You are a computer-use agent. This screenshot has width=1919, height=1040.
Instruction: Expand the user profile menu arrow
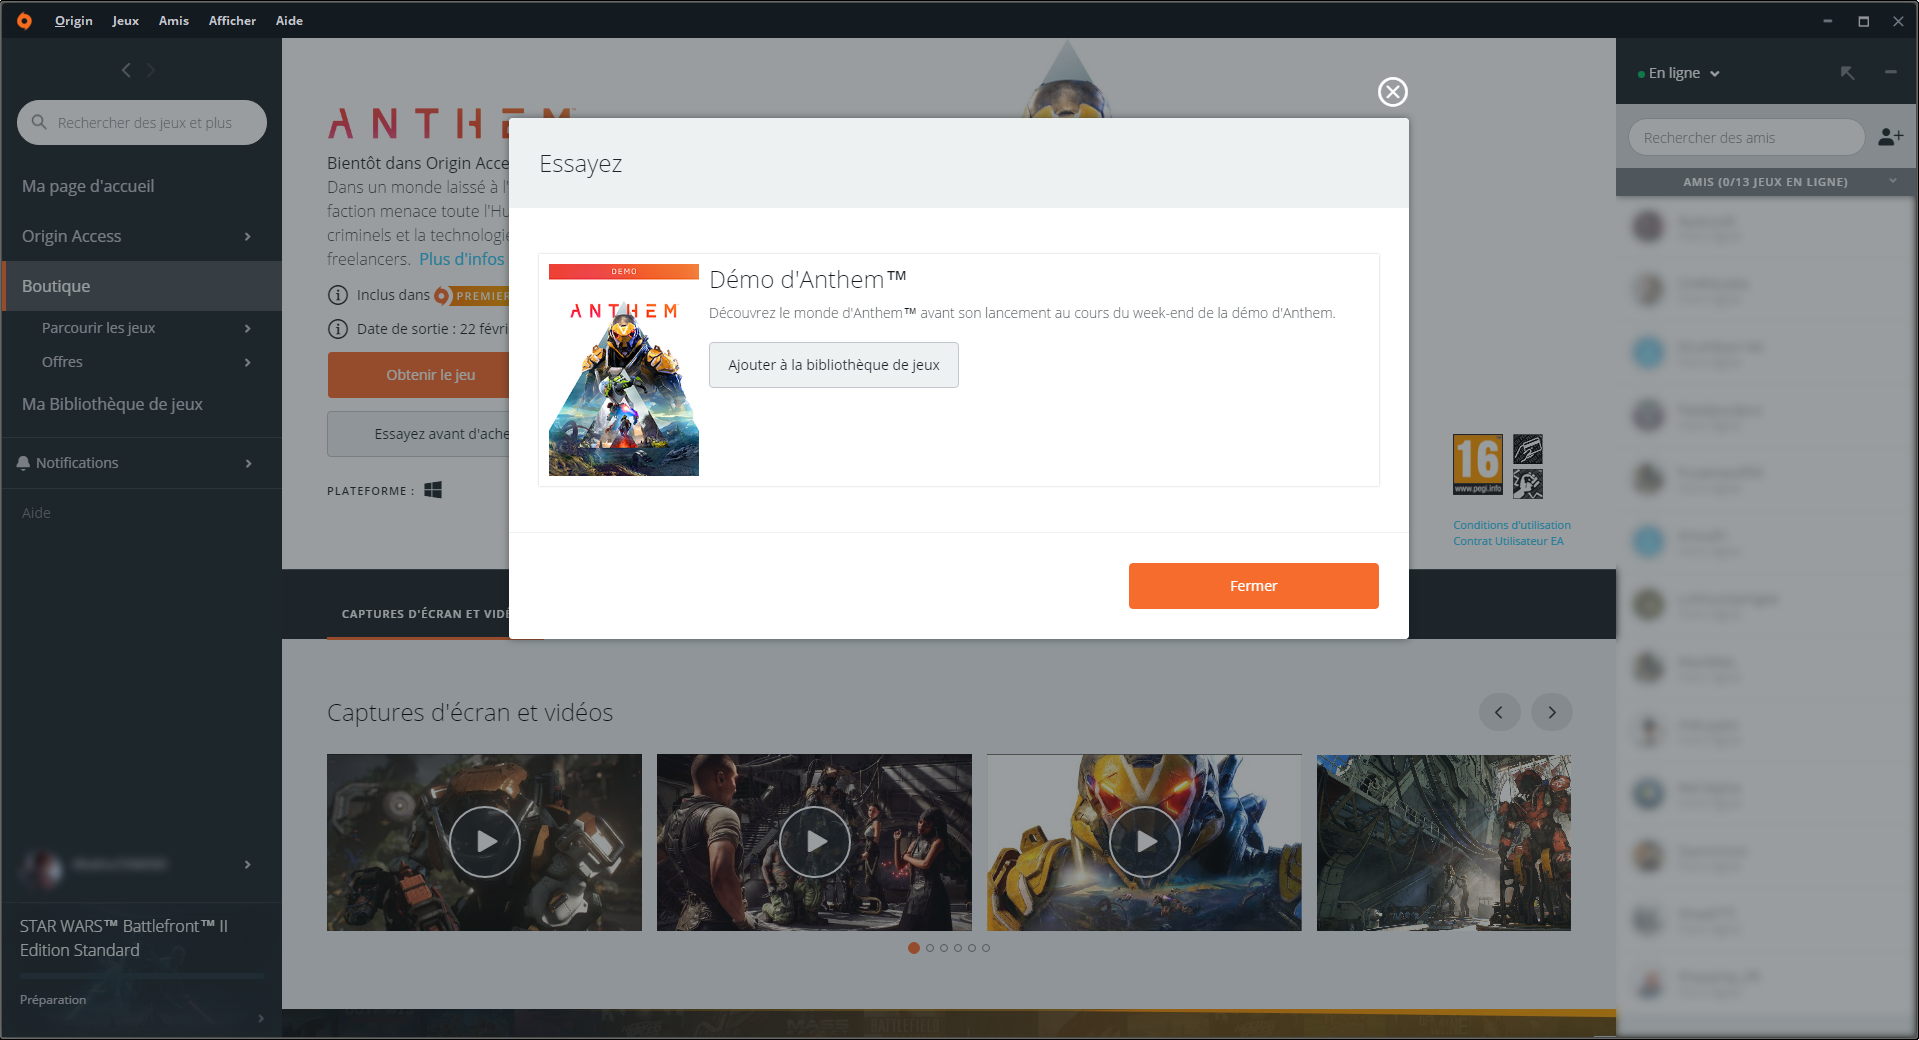tap(248, 864)
